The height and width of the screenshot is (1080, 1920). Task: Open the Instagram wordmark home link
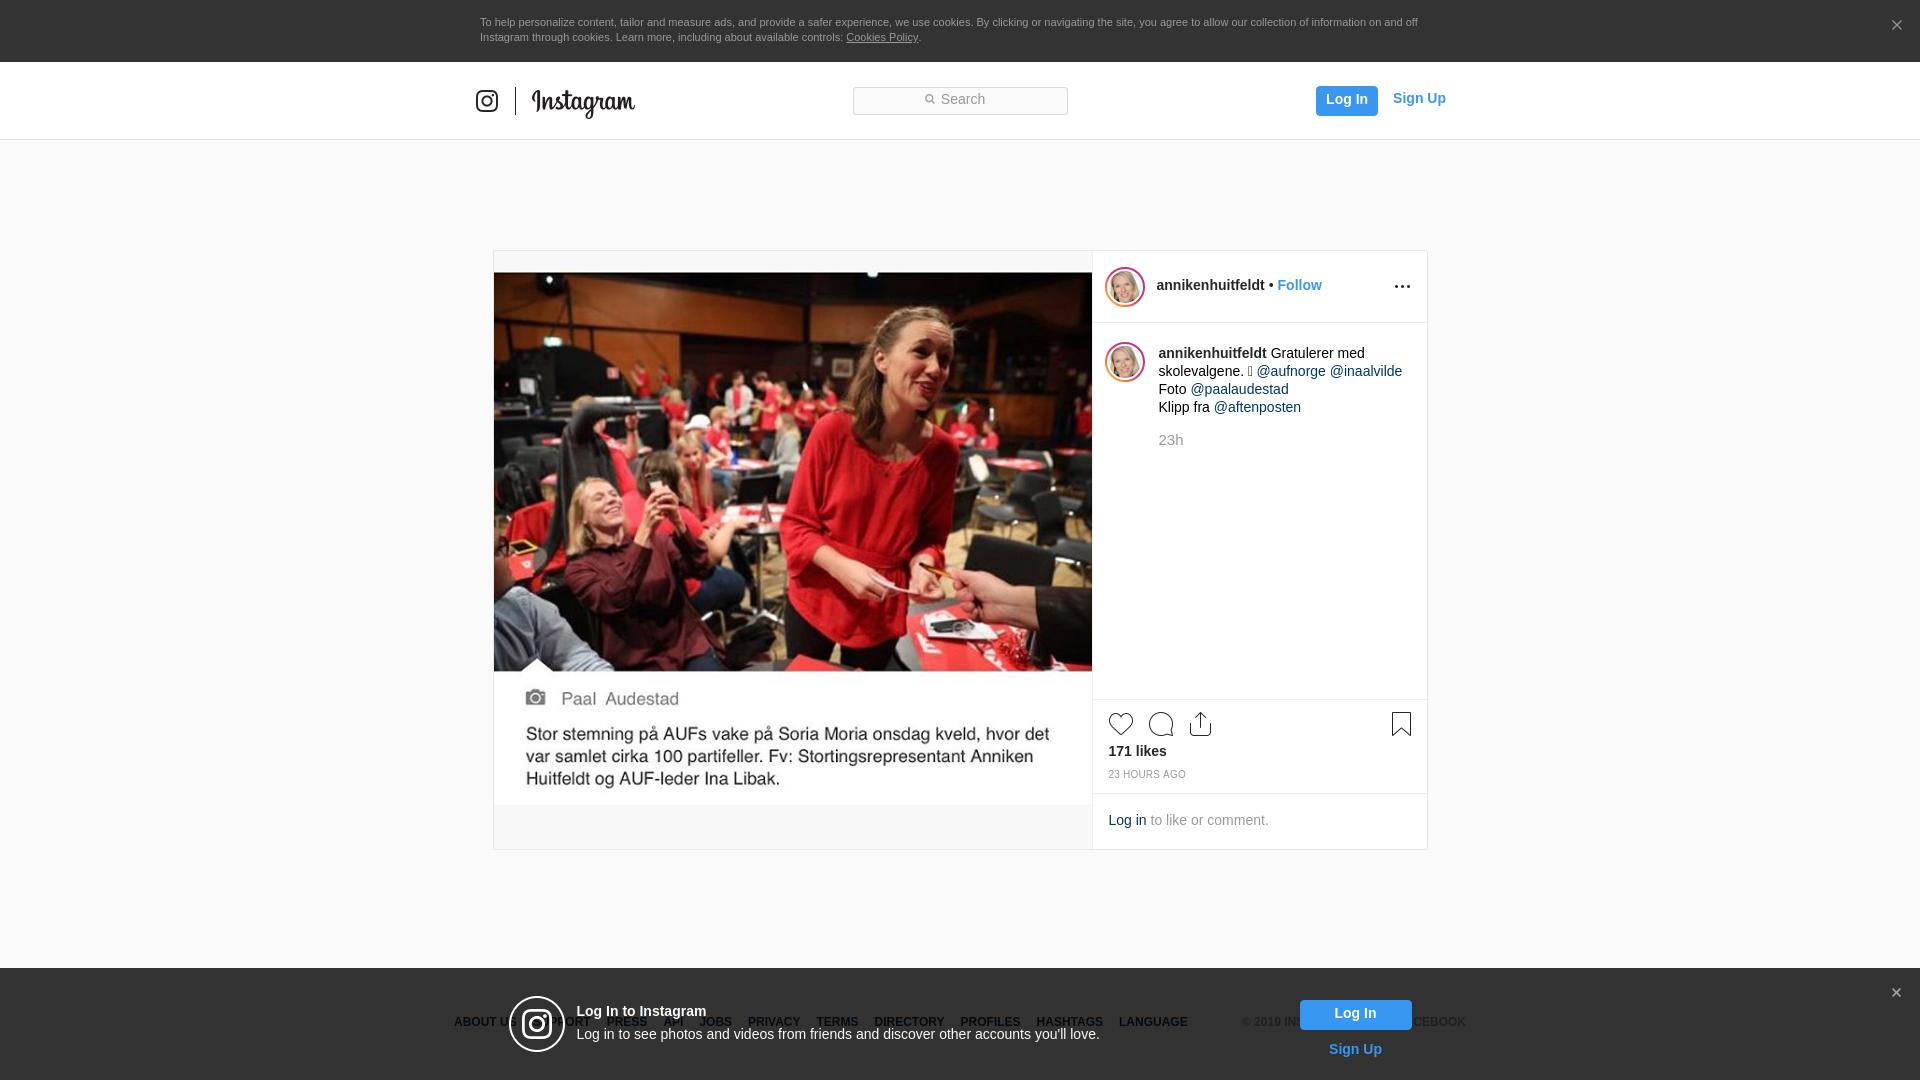(583, 102)
